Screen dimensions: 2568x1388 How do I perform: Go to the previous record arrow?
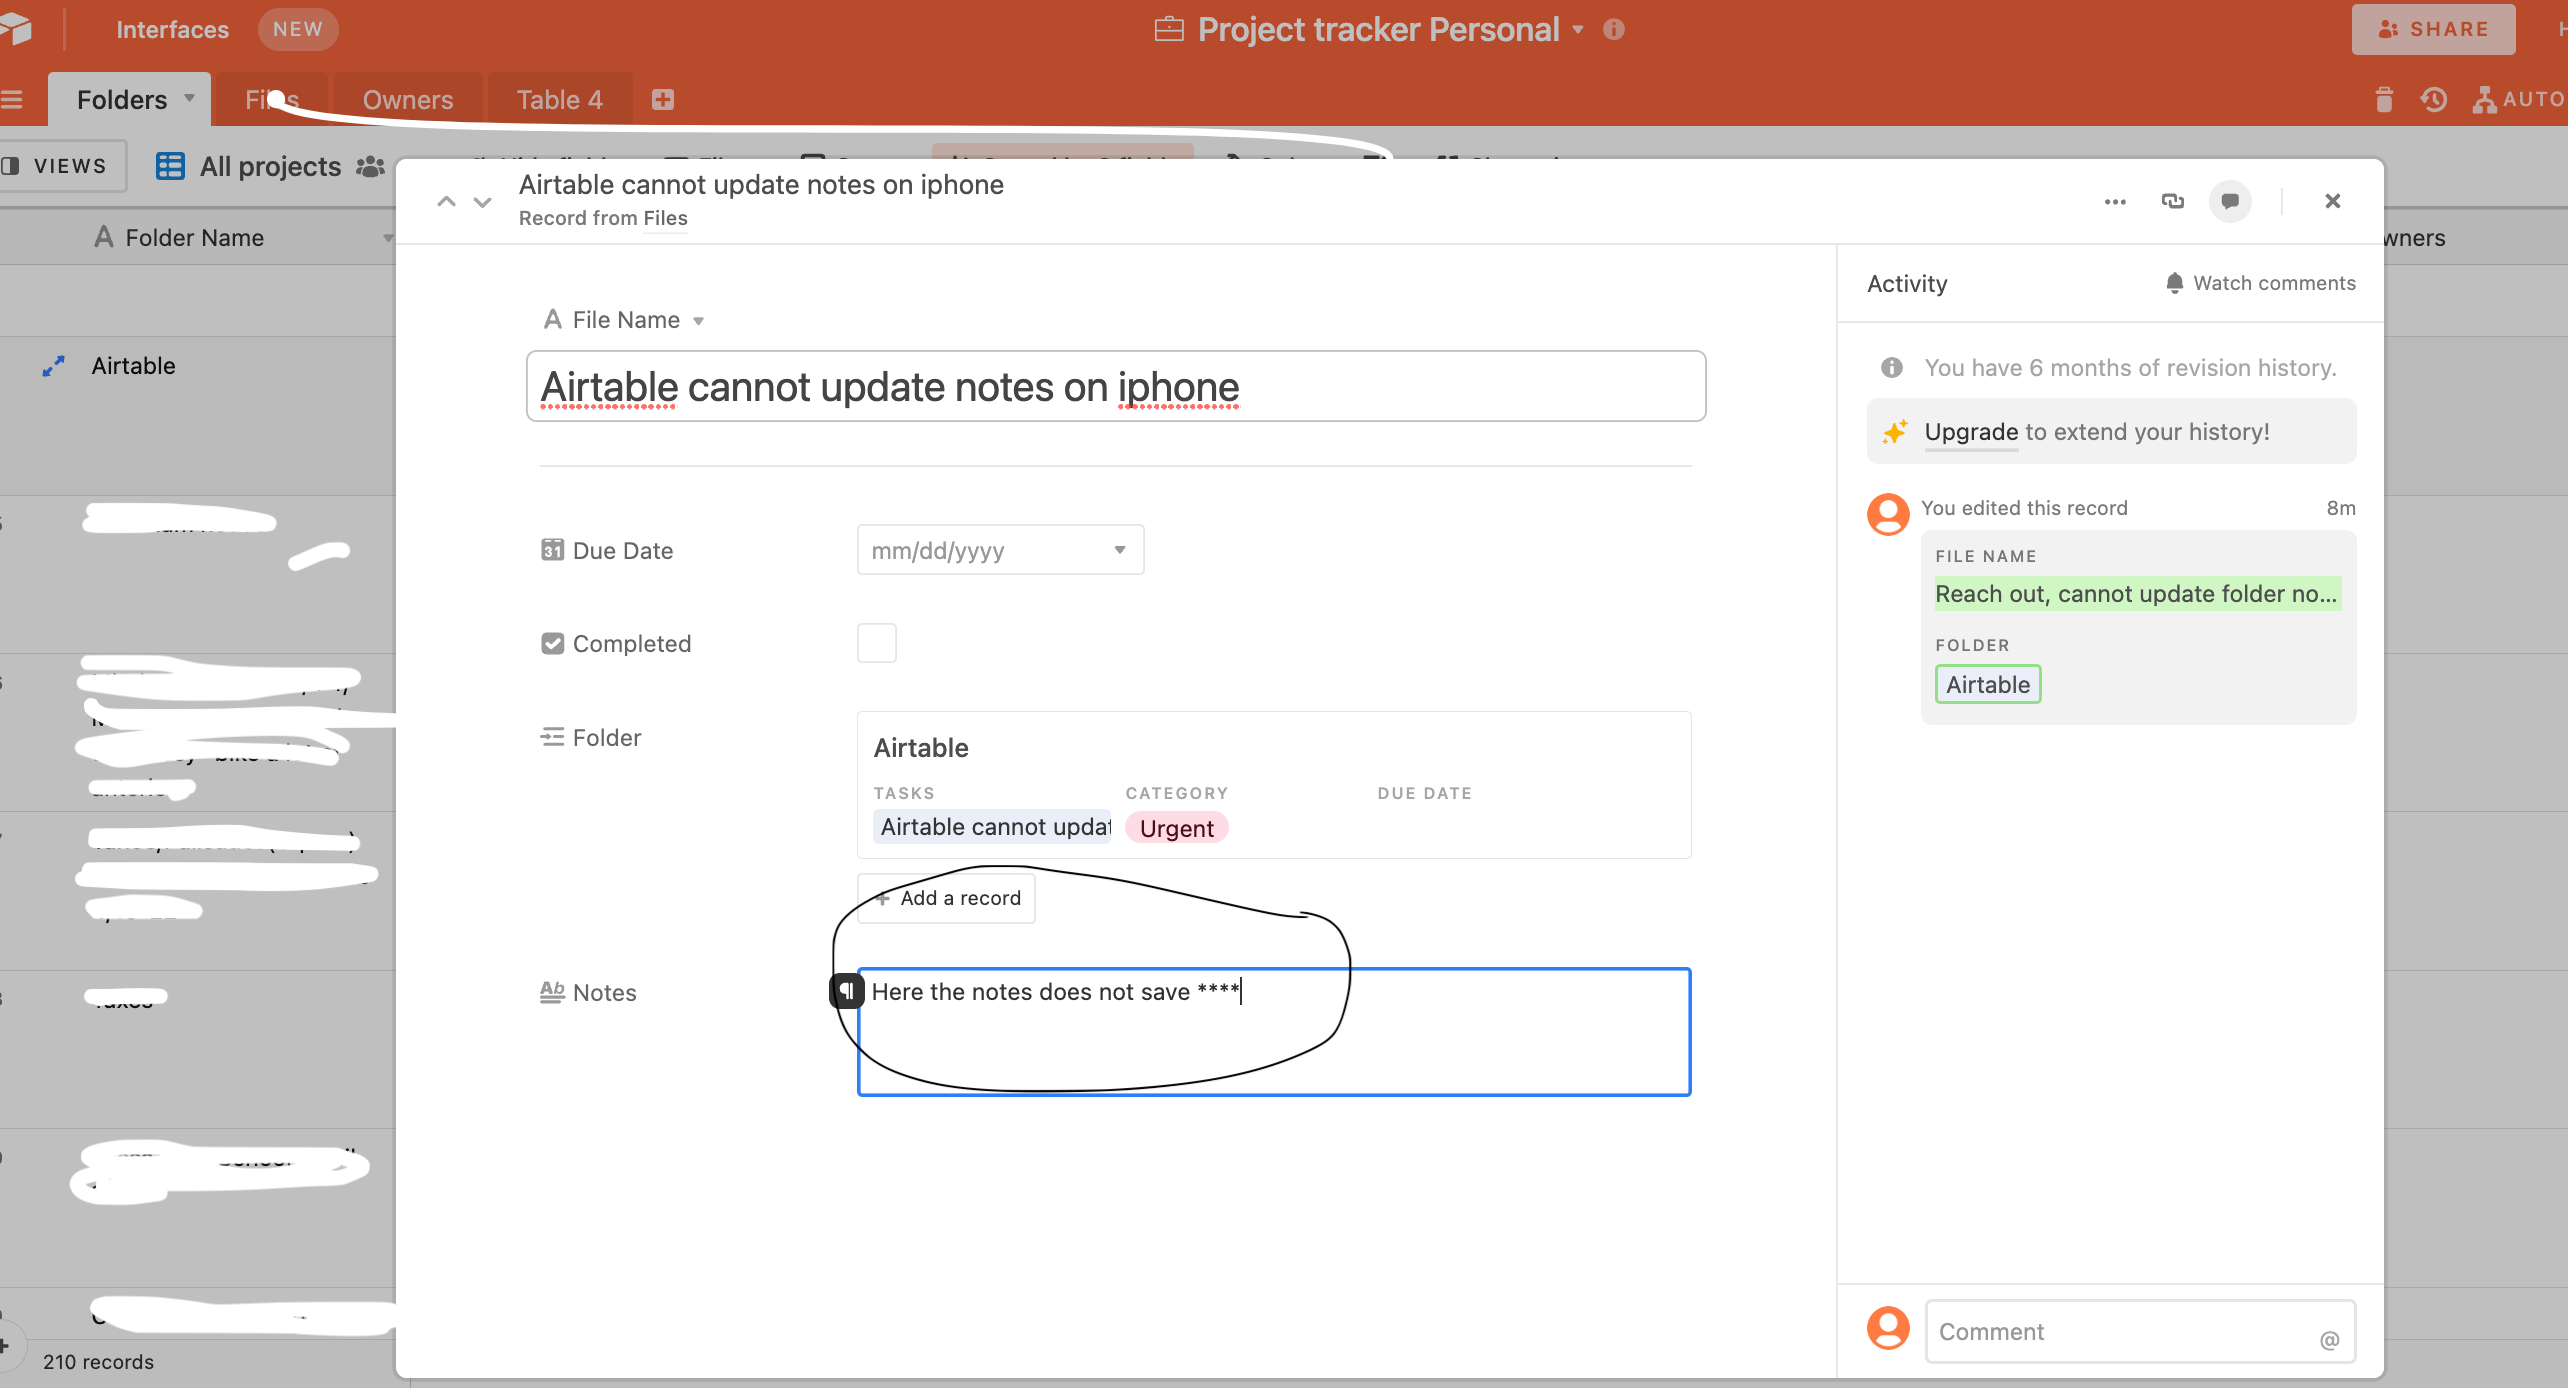coord(446,202)
